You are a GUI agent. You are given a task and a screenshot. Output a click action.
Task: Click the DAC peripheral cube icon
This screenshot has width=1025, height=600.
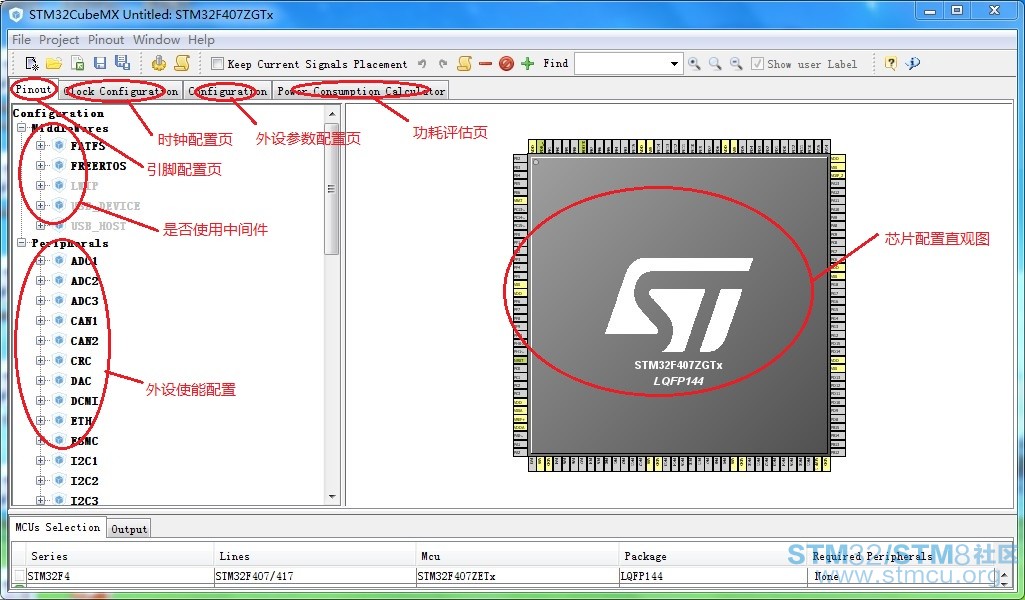click(x=59, y=380)
